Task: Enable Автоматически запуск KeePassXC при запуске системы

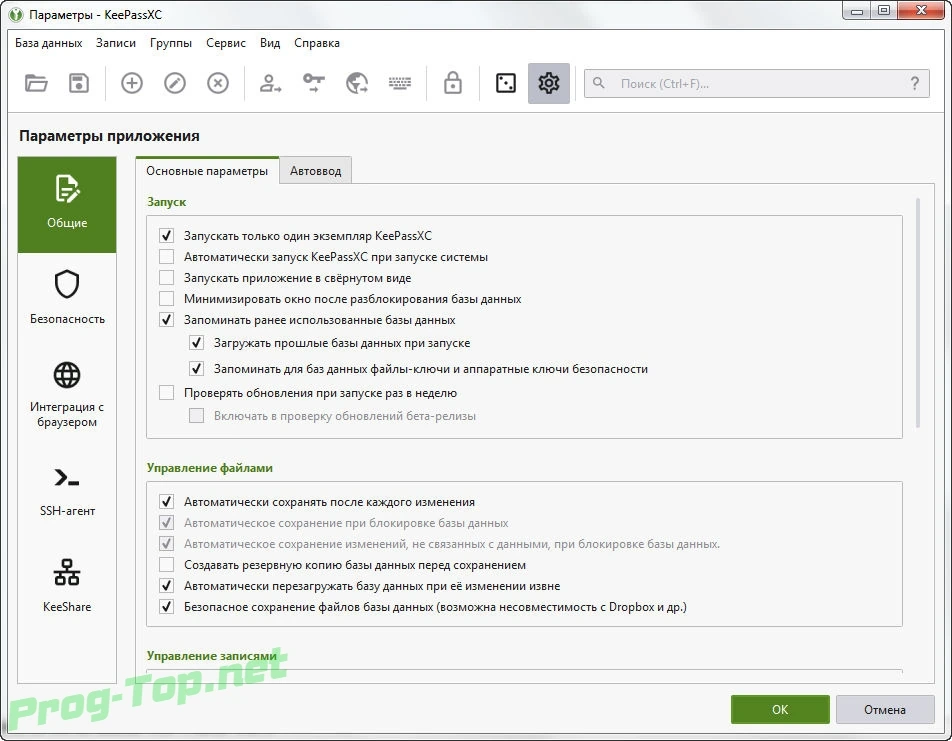Action: tap(166, 257)
